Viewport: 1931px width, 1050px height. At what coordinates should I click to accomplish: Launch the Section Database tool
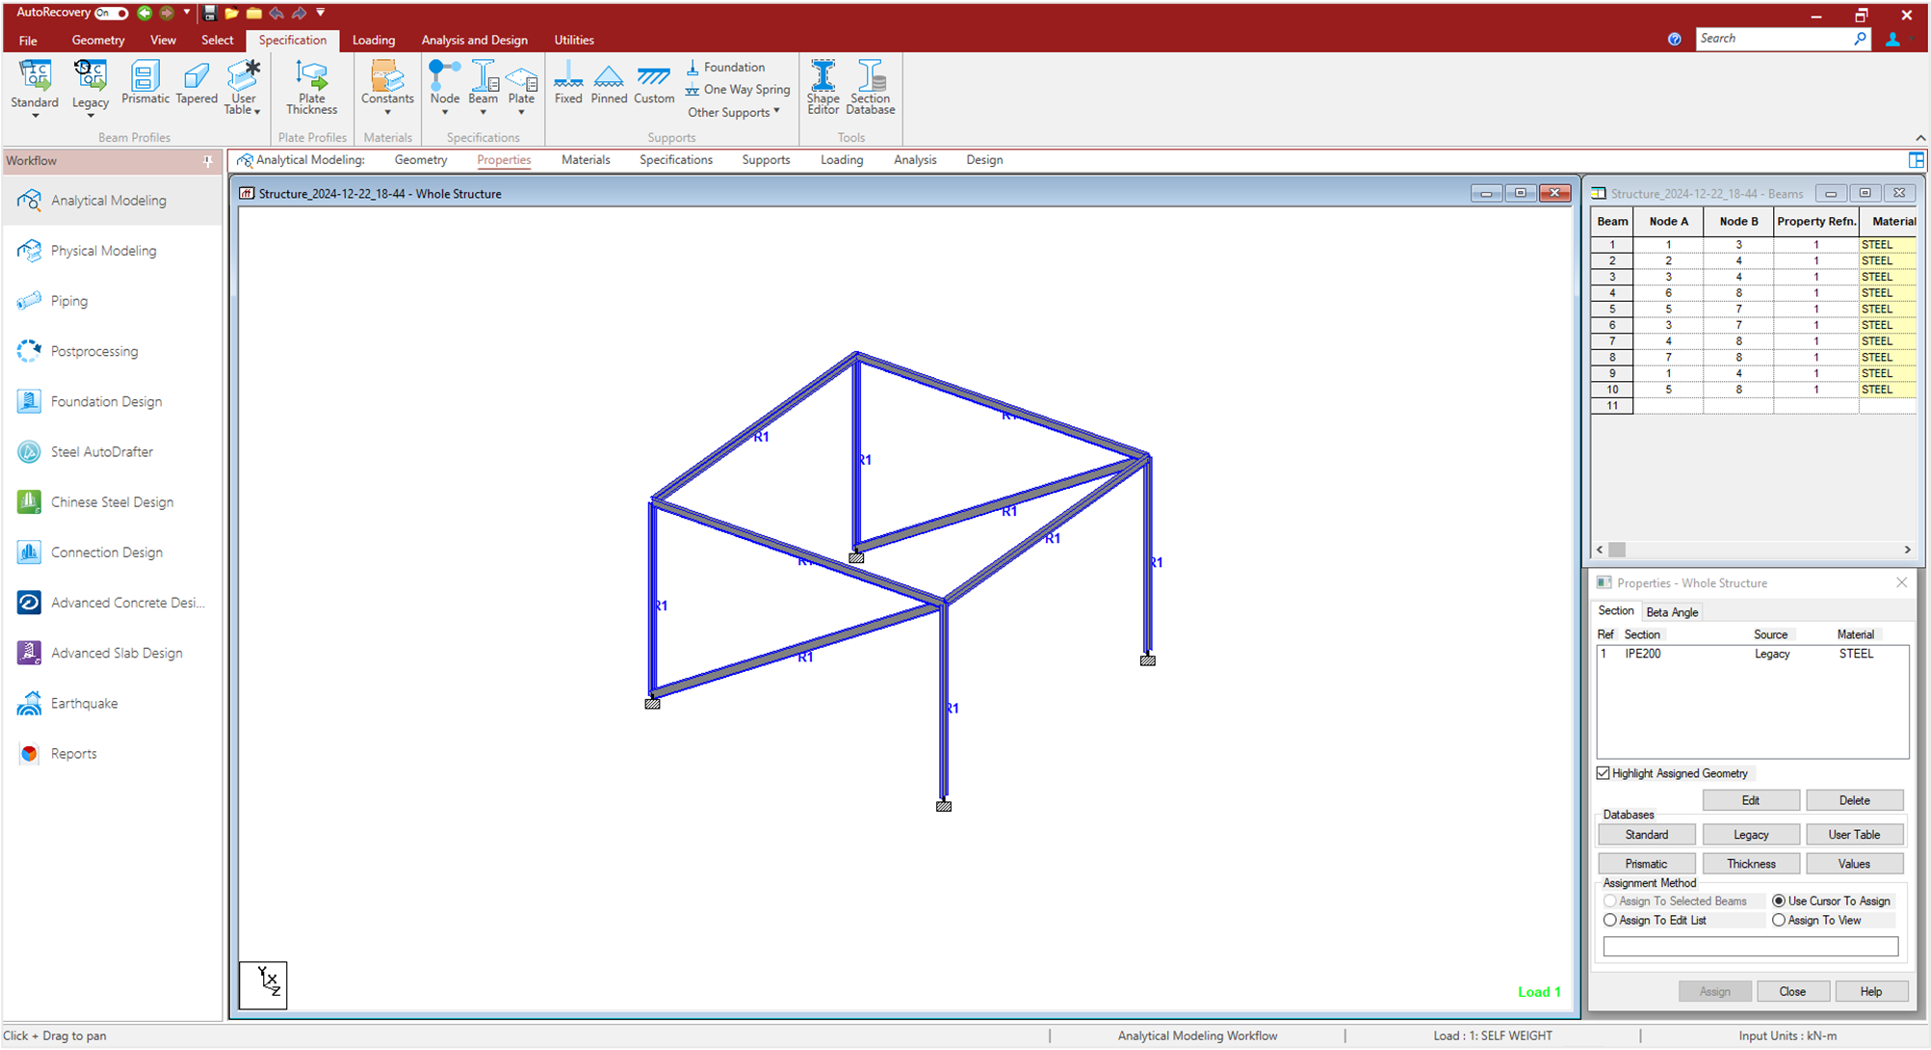[x=870, y=87]
